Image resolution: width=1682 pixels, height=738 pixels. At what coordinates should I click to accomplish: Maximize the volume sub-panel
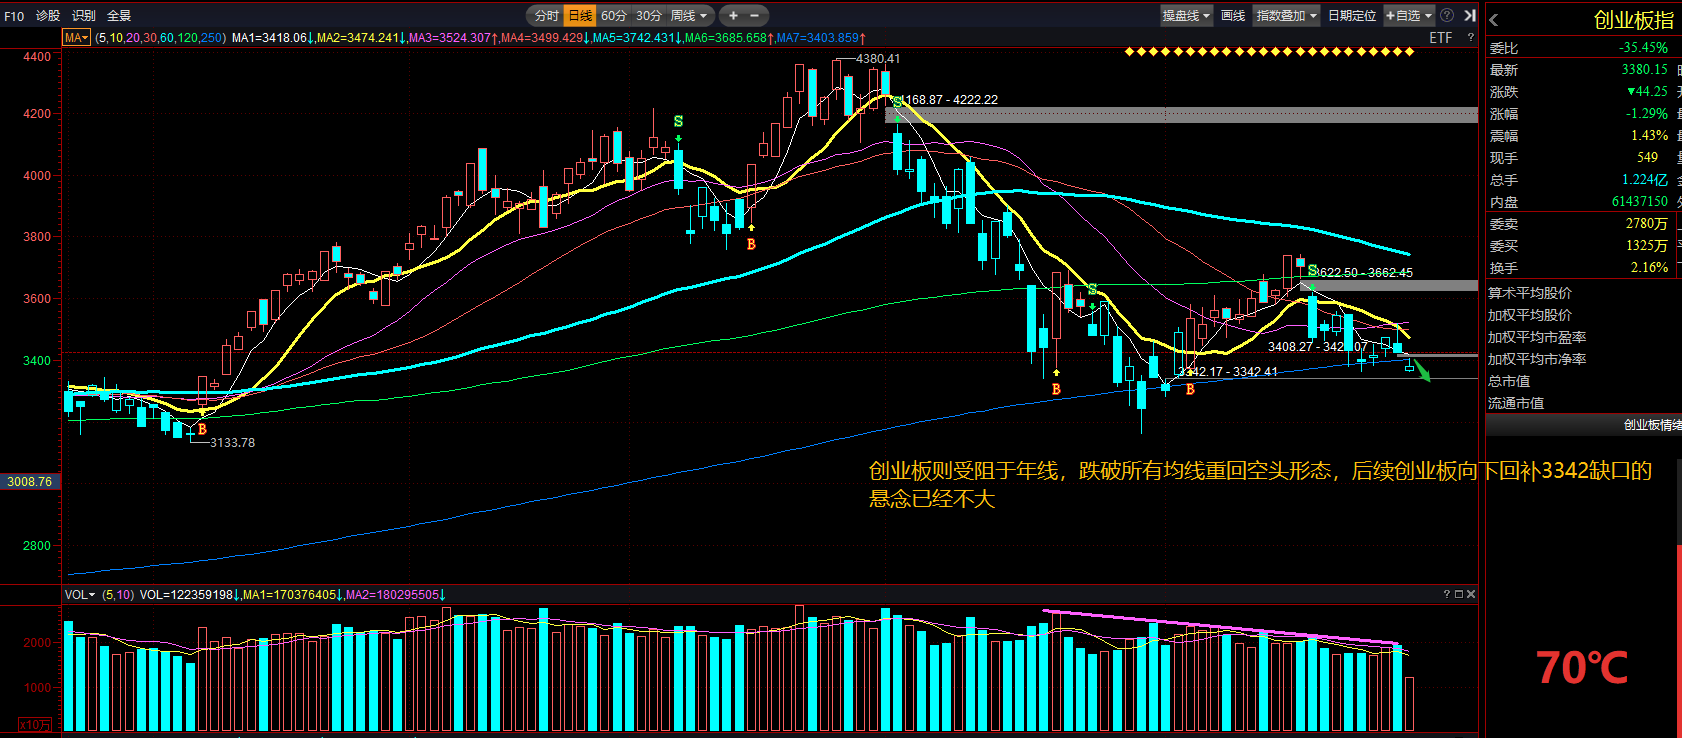click(x=1459, y=595)
